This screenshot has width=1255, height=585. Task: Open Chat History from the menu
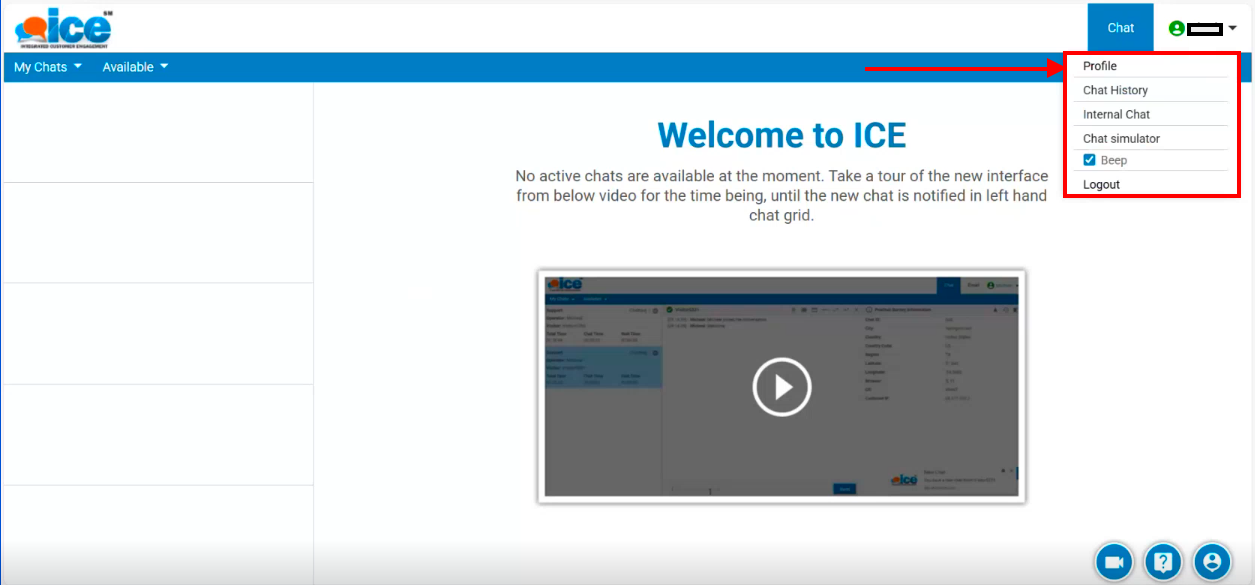[1115, 90]
